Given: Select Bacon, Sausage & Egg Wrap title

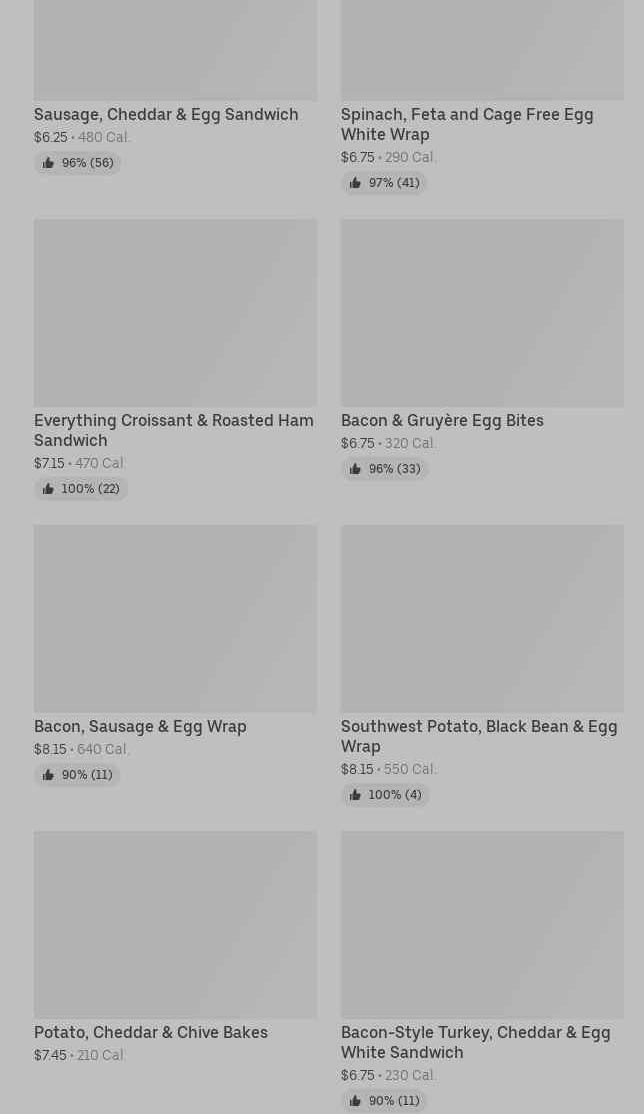Looking at the screenshot, I should pos(140,726).
